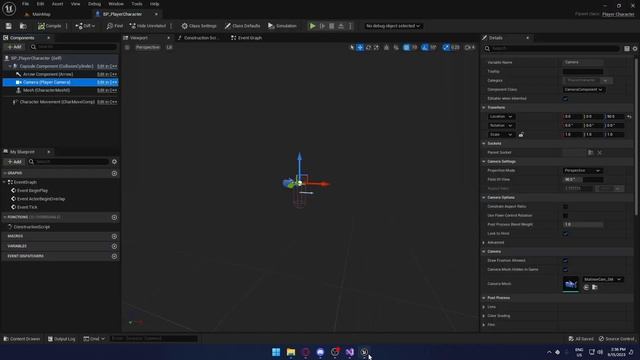Open the Output Log
This screenshot has height=360, width=640.
62,339
